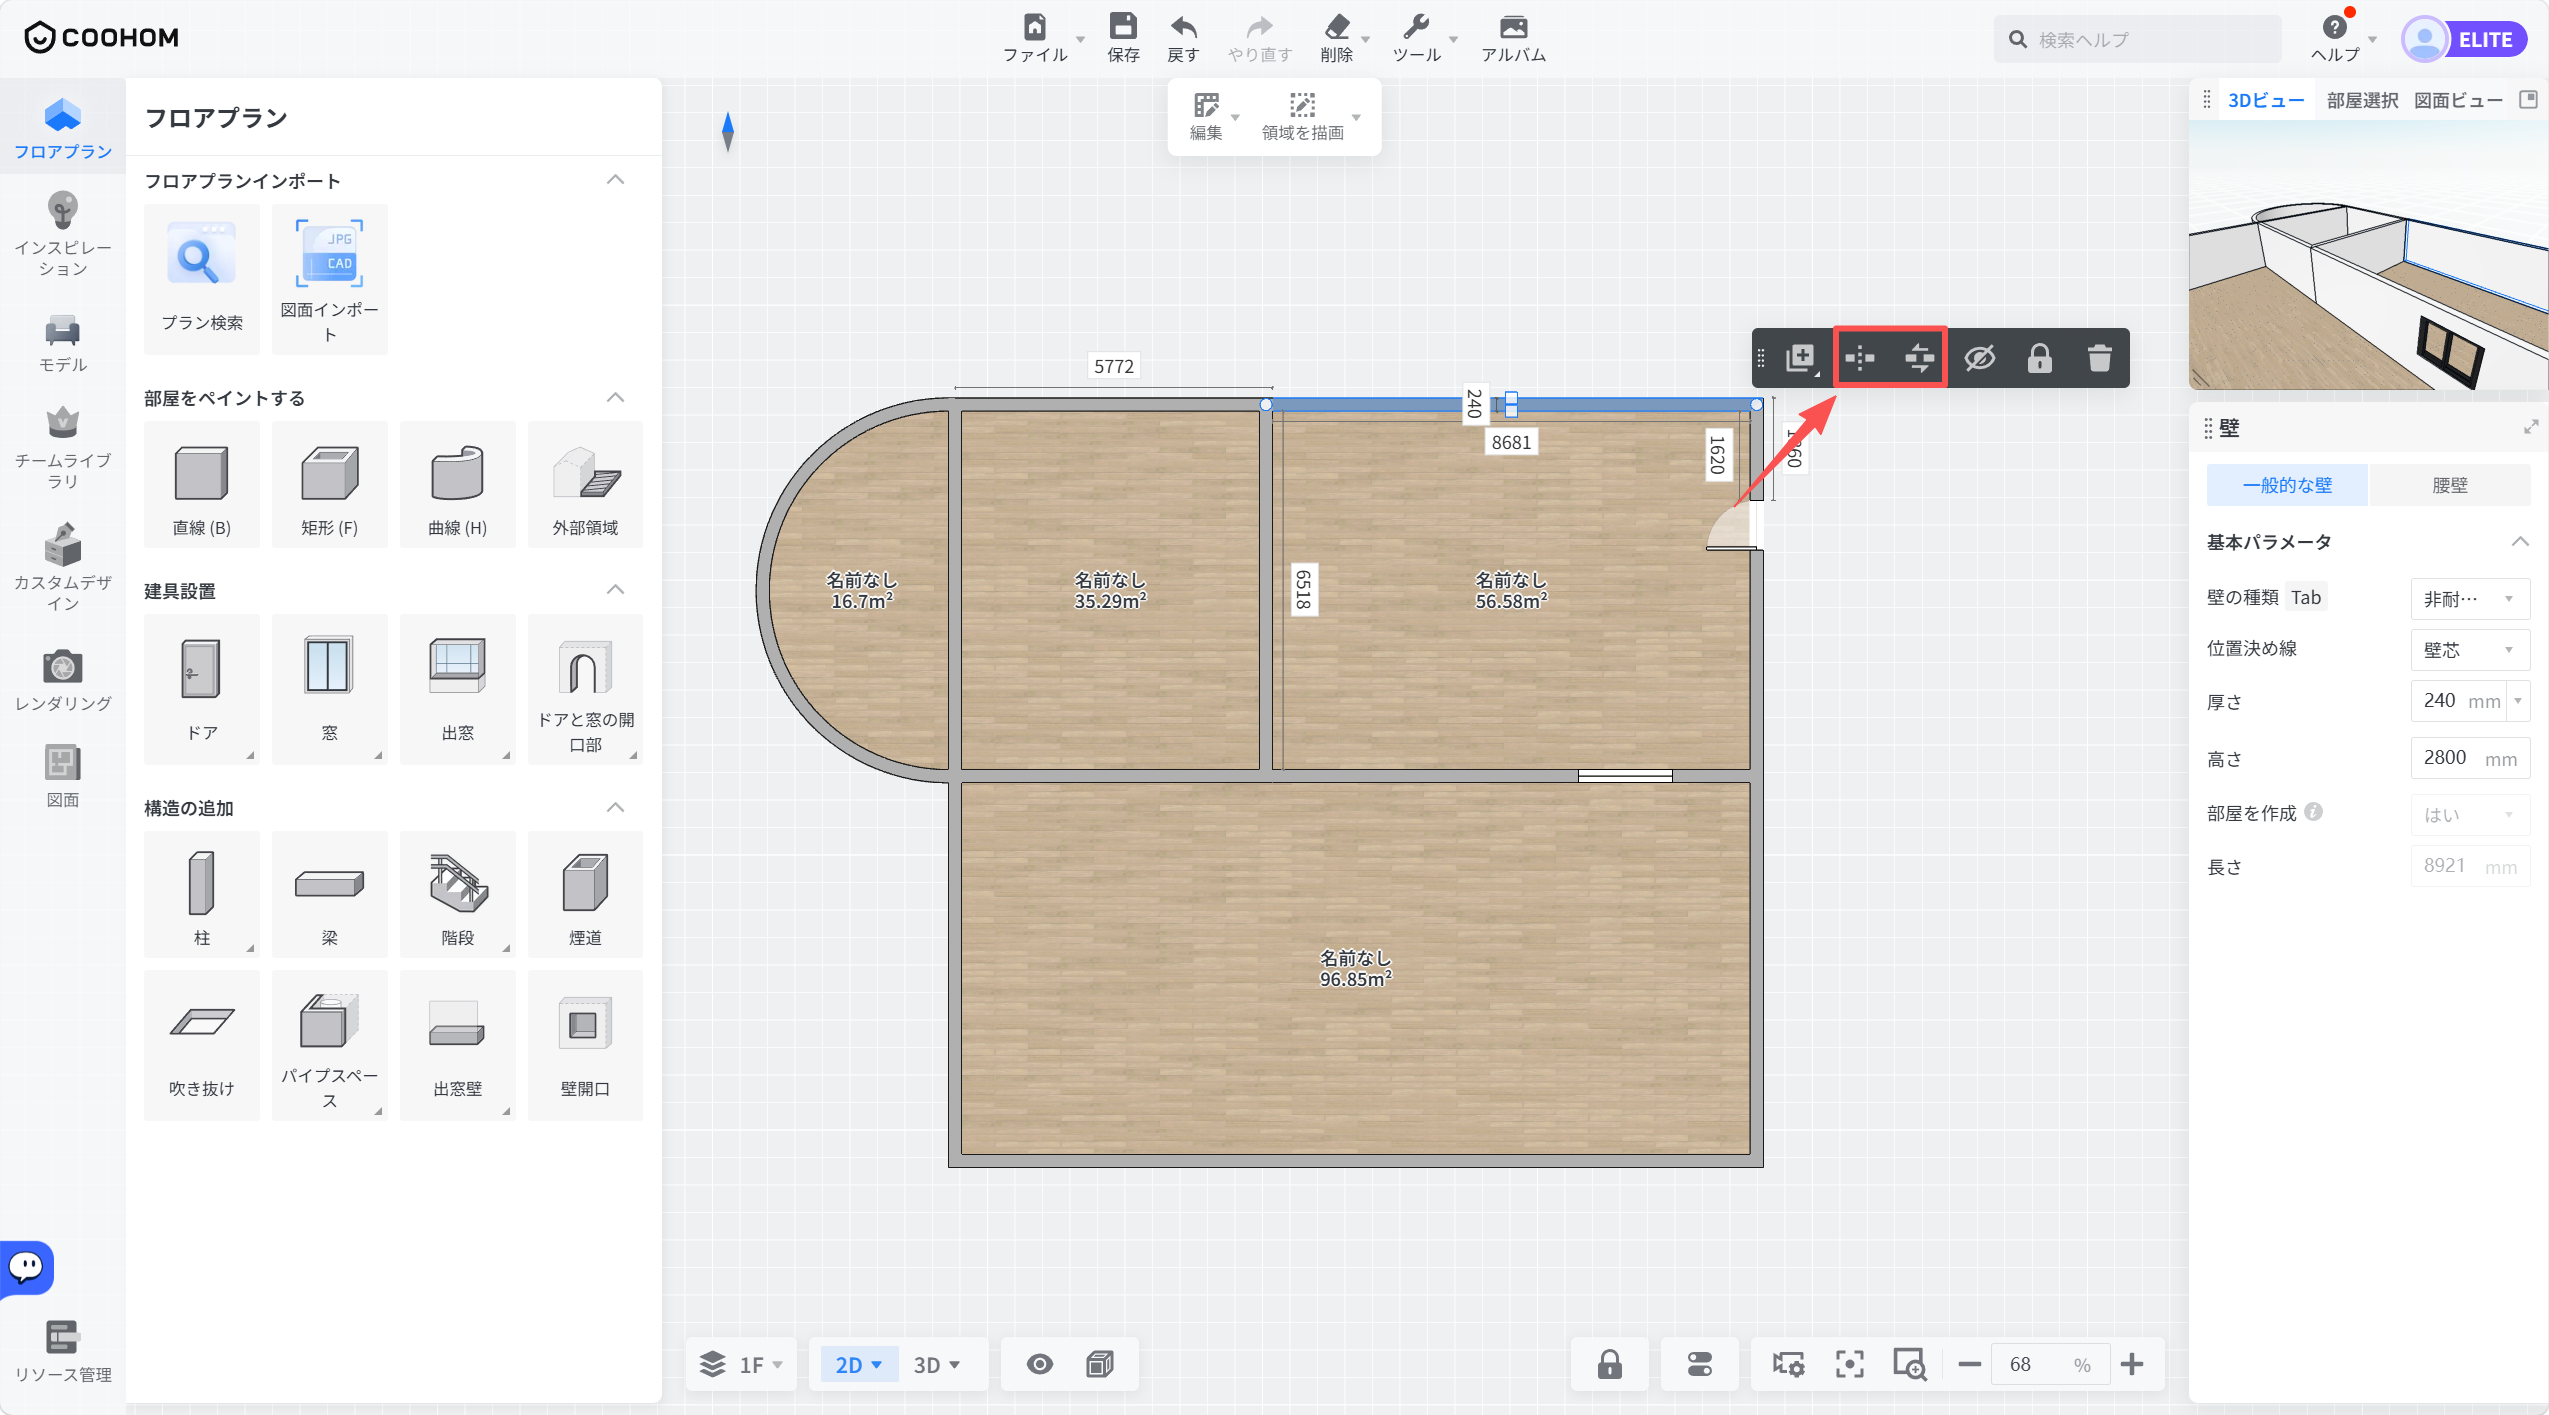The image size is (2549, 1415).
Task: Switch canvas to 3D mode
Action: pos(936,1364)
